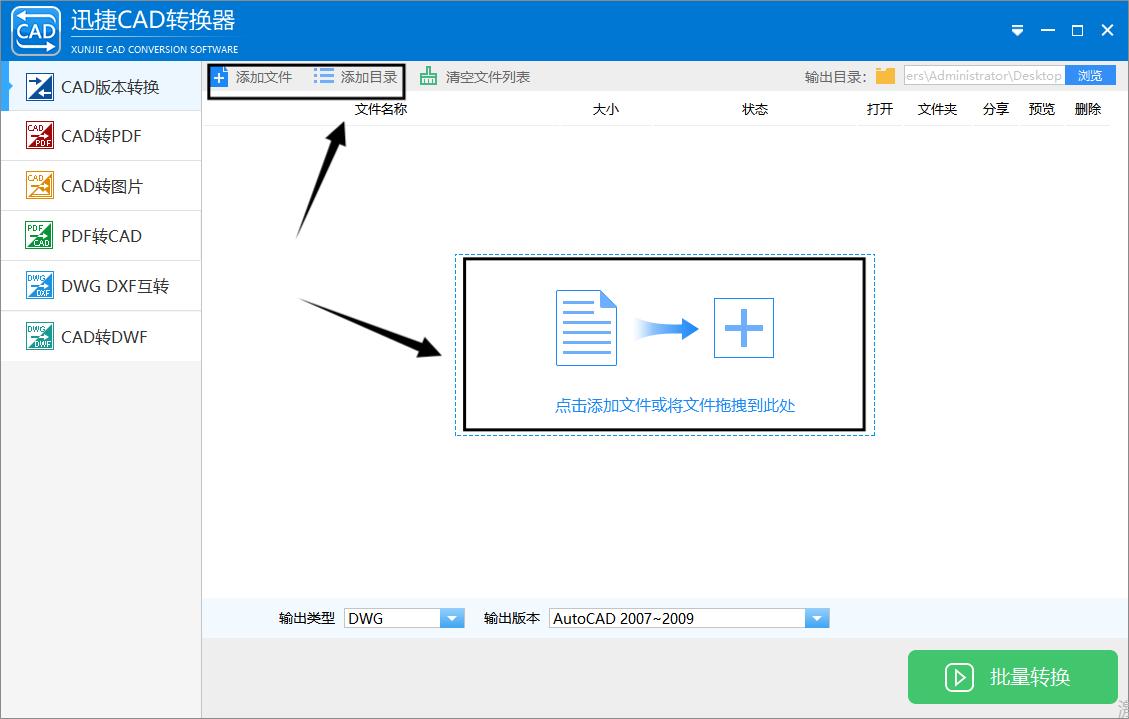Screen dimensions: 1129x719
Task: Start conversion with 批量转换 button
Action: [1012, 677]
